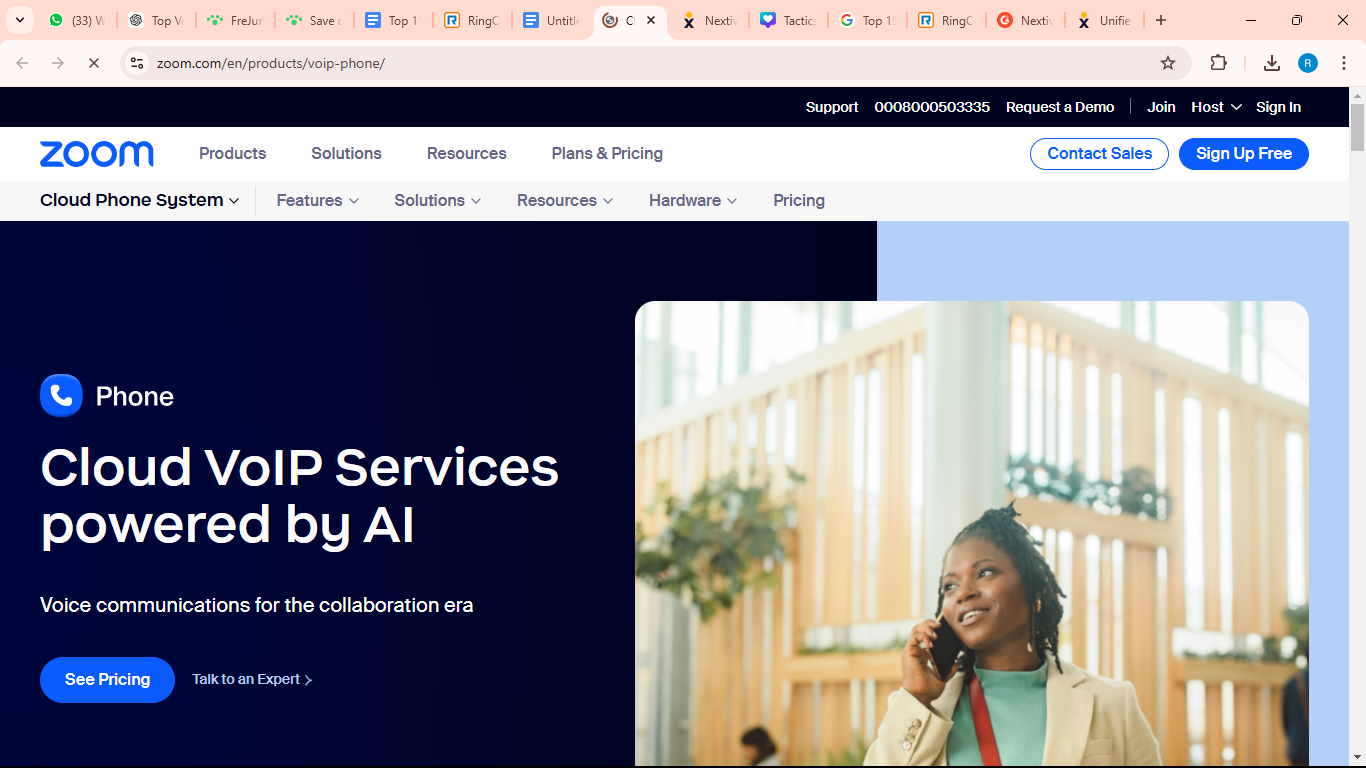Click the Chrome profile avatar
Viewport: 1366px width, 768px height.
click(x=1307, y=63)
